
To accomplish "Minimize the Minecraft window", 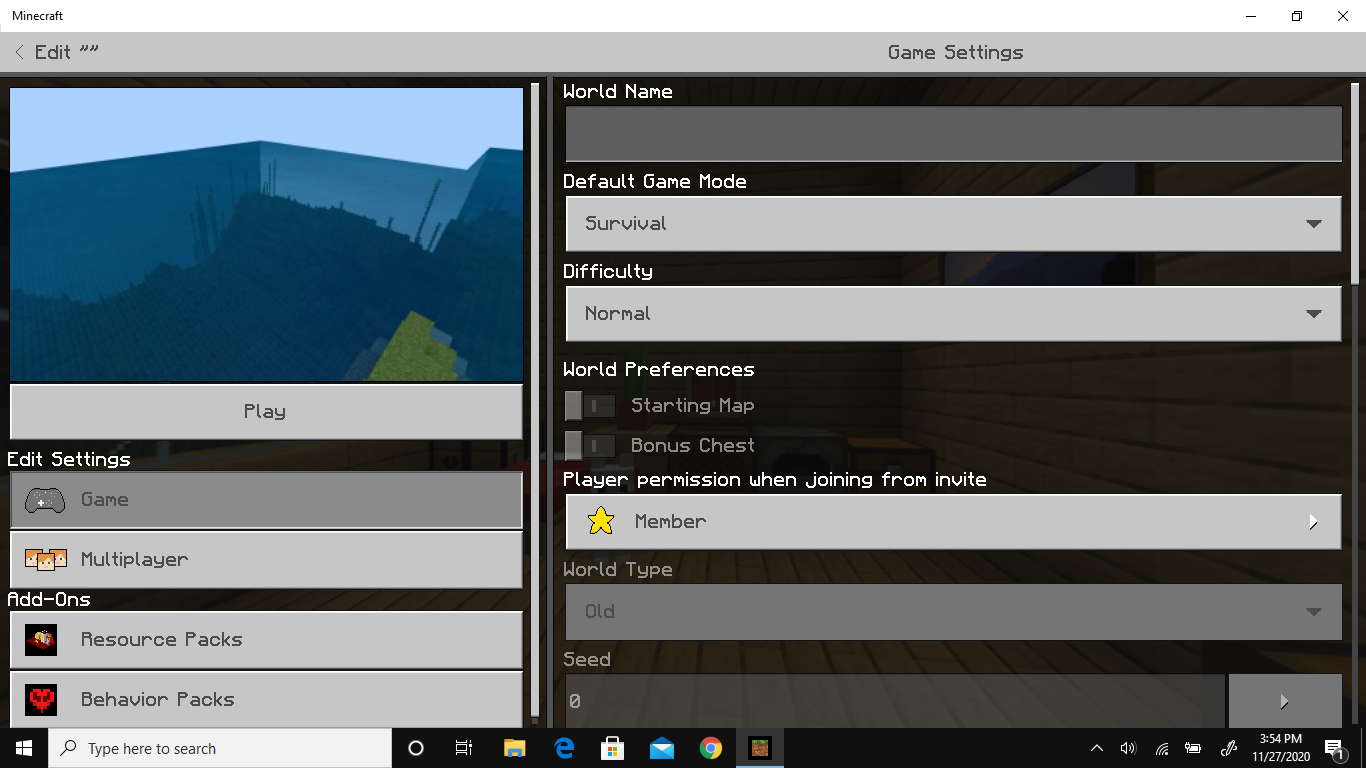I will [1251, 16].
